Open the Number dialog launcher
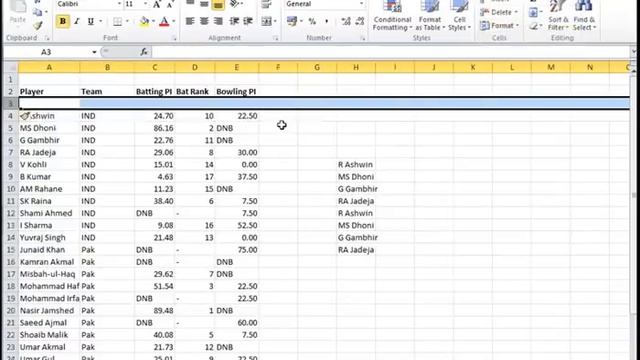640x360 pixels. 363,38
